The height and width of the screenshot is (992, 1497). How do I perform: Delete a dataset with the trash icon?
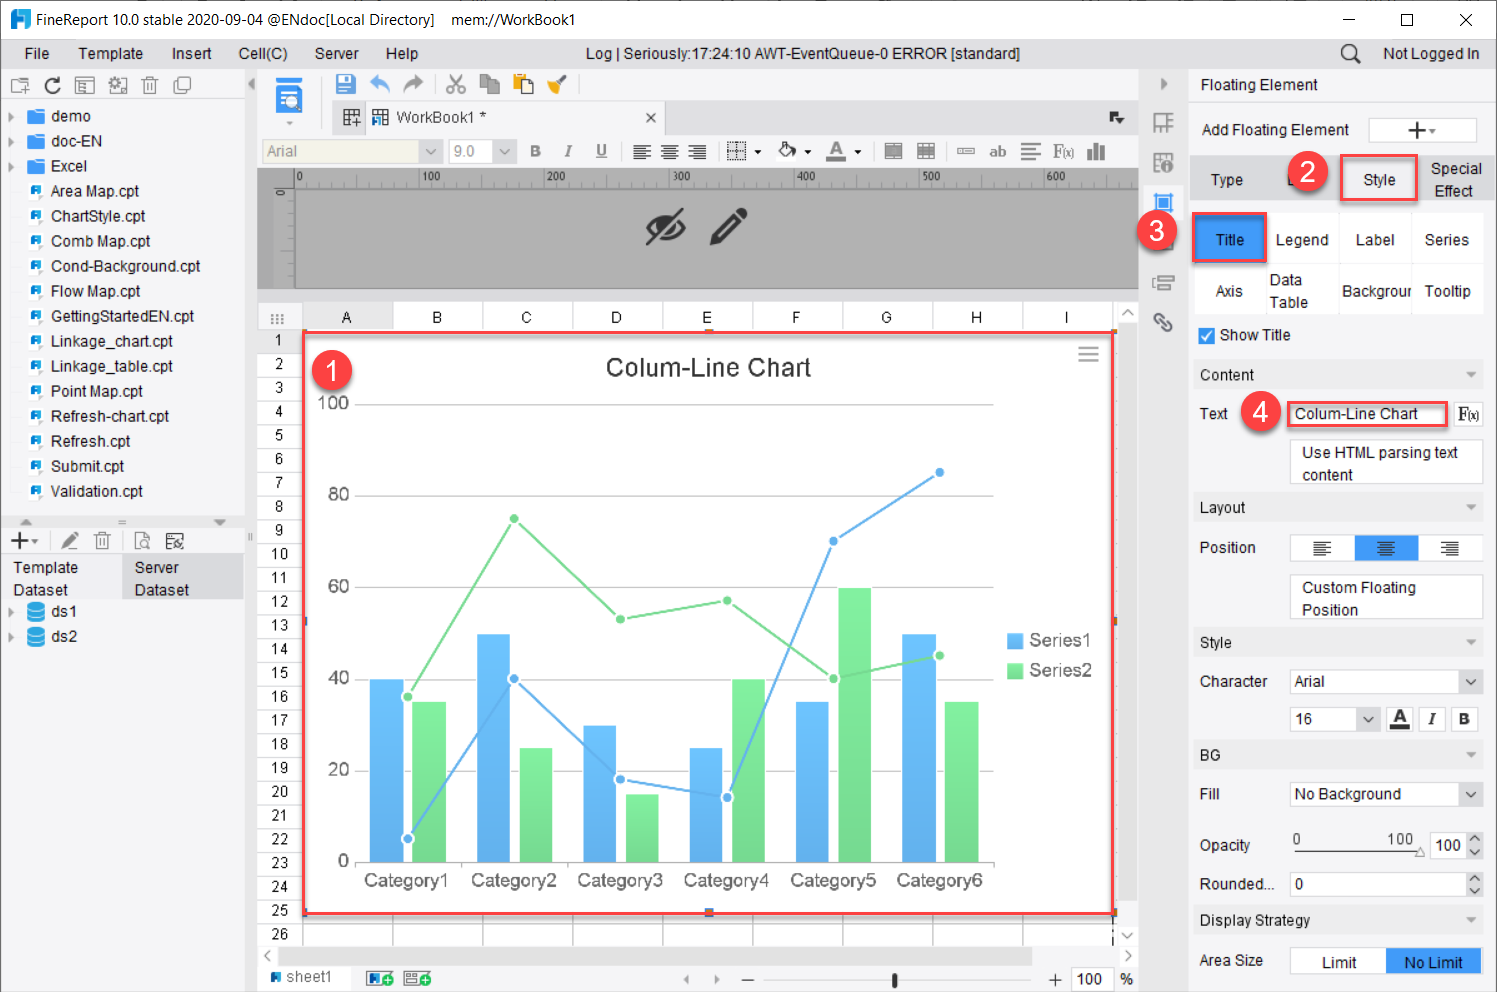102,540
